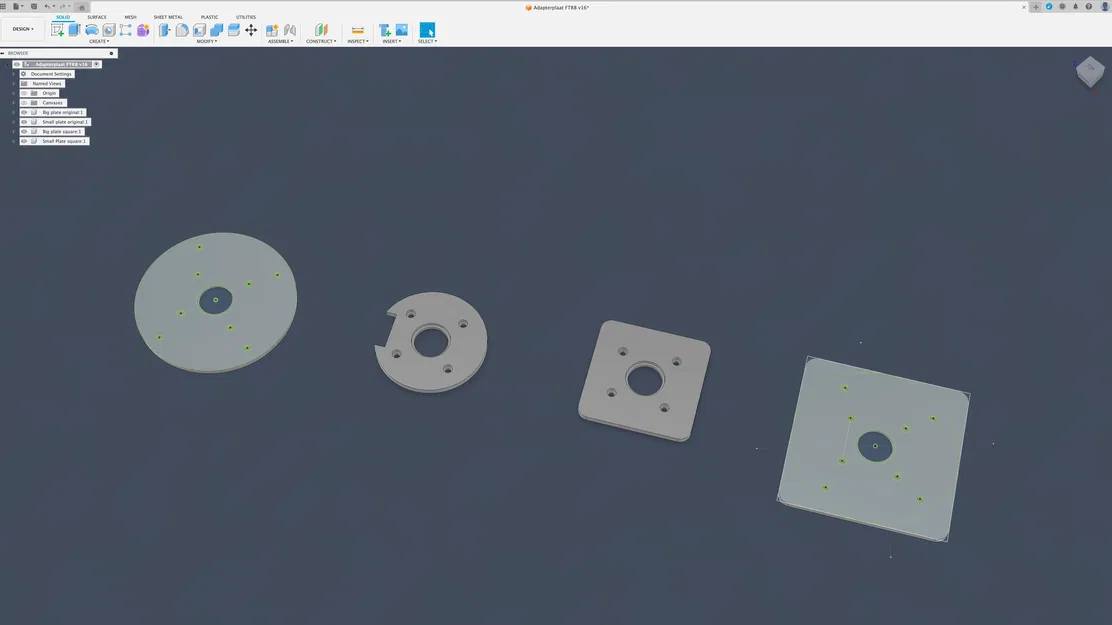Select the Joint tool
1112x625 pixels.
(289, 30)
